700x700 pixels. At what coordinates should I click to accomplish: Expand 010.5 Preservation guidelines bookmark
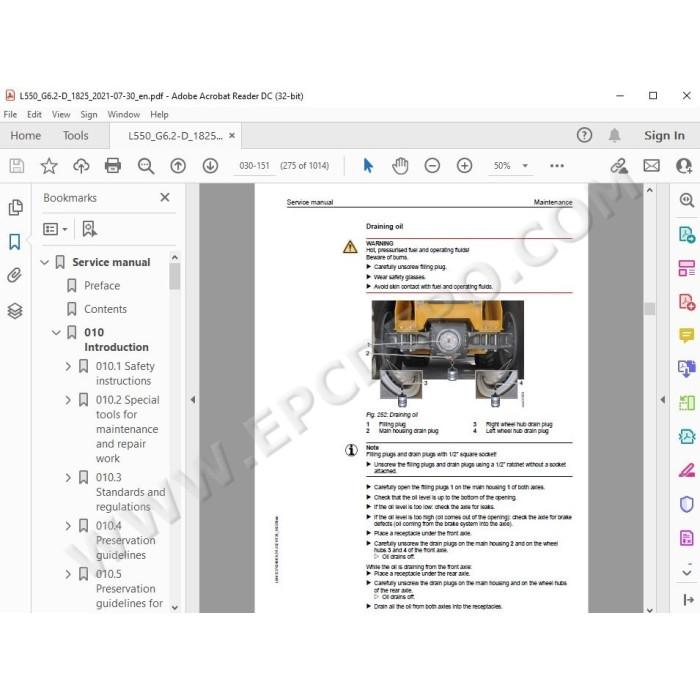[x=68, y=574]
